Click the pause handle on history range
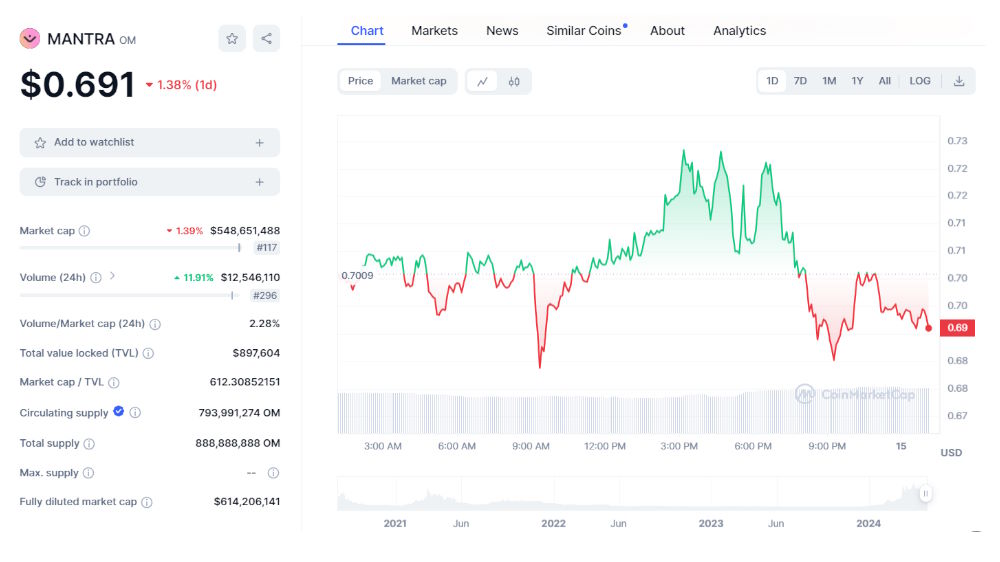Viewport: 1000px width, 562px height. tap(925, 493)
